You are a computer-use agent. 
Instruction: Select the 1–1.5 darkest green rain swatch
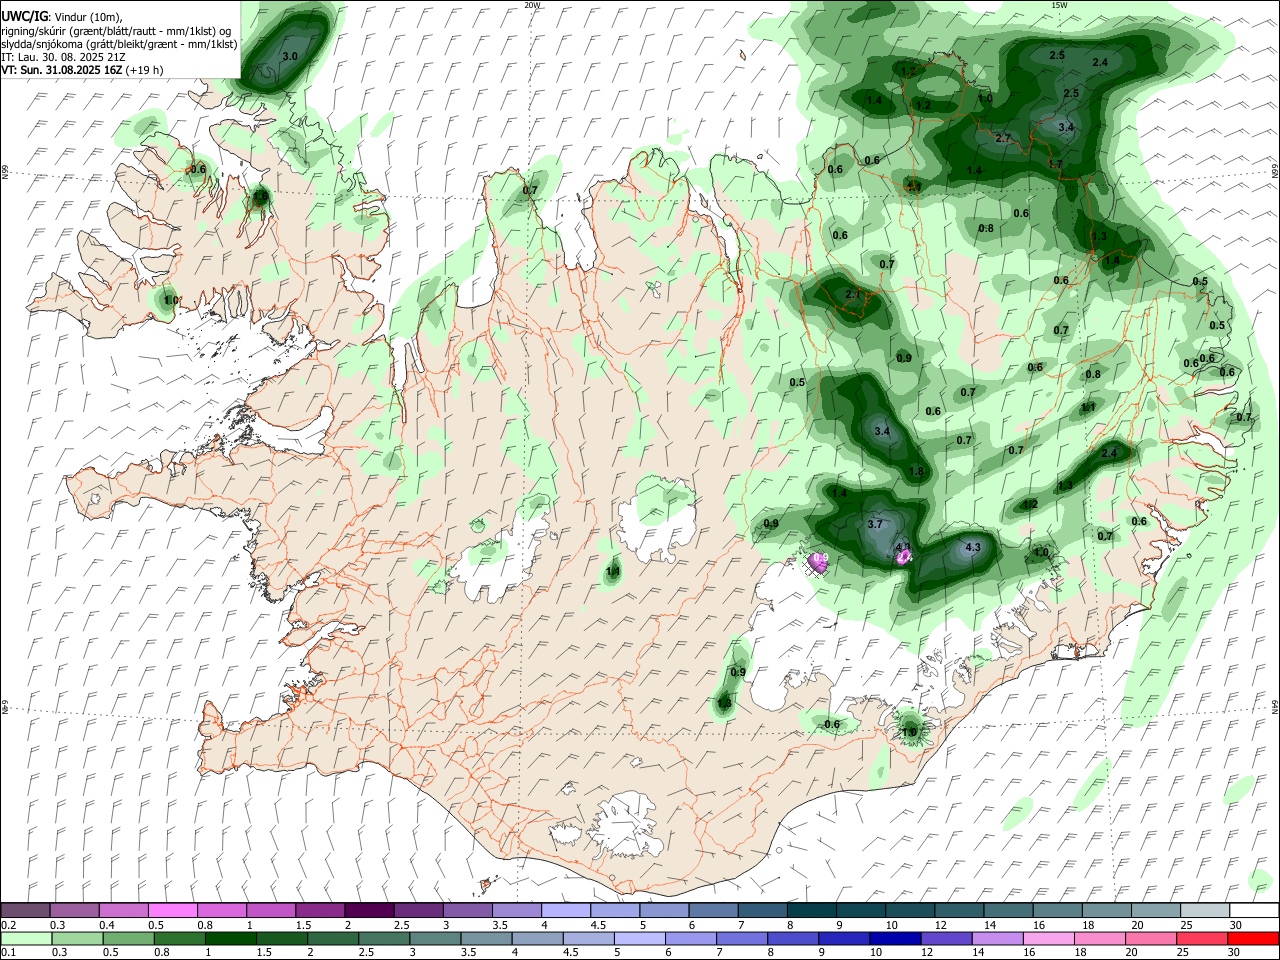coord(230,939)
